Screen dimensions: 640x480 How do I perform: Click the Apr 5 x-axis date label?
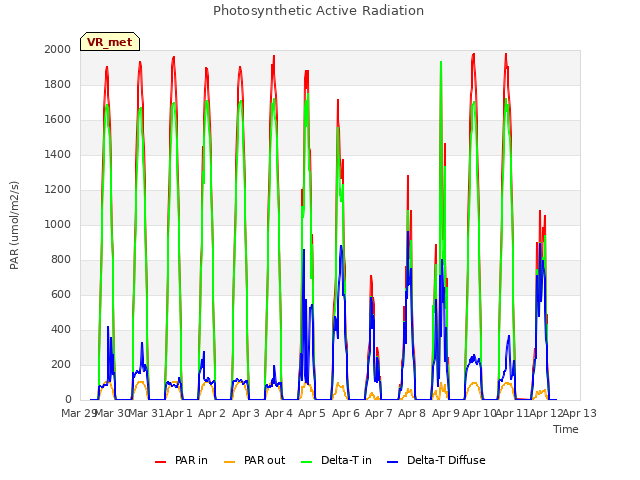click(312, 413)
